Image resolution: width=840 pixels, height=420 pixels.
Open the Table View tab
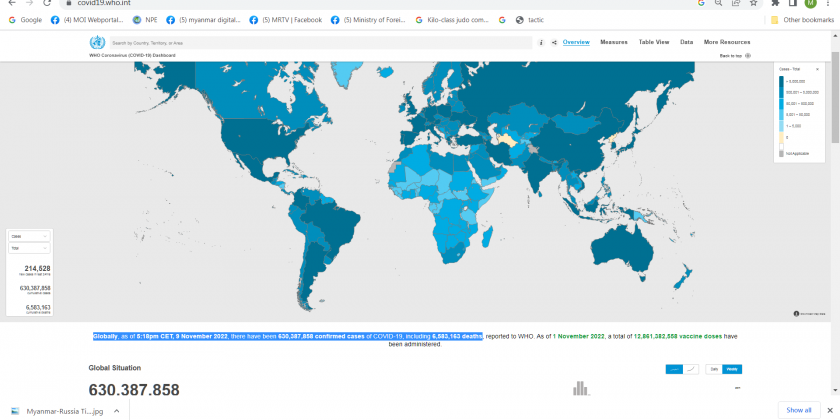pyautogui.click(x=654, y=42)
